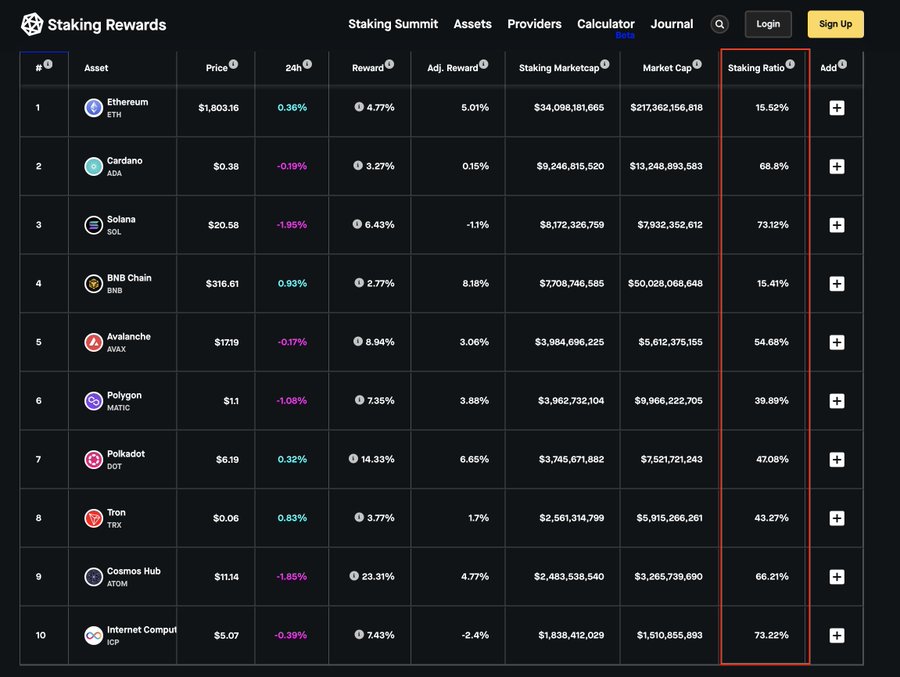
Task: Click info icon next to Price header
Action: pyautogui.click(x=234, y=64)
